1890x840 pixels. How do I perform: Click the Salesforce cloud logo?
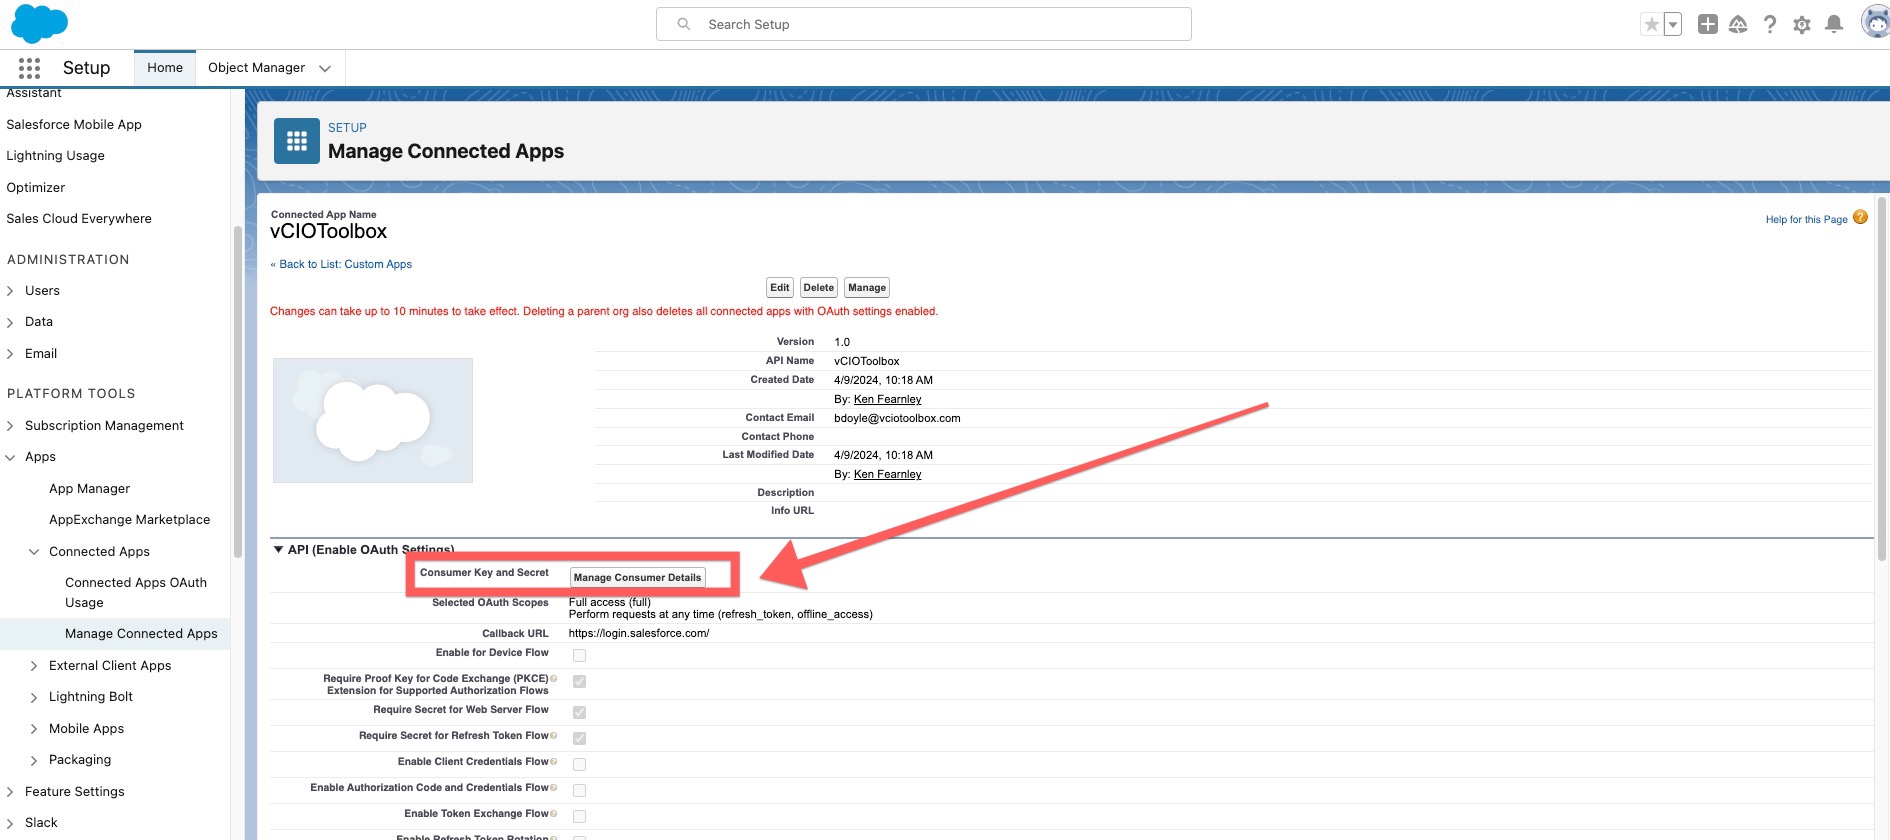(39, 23)
